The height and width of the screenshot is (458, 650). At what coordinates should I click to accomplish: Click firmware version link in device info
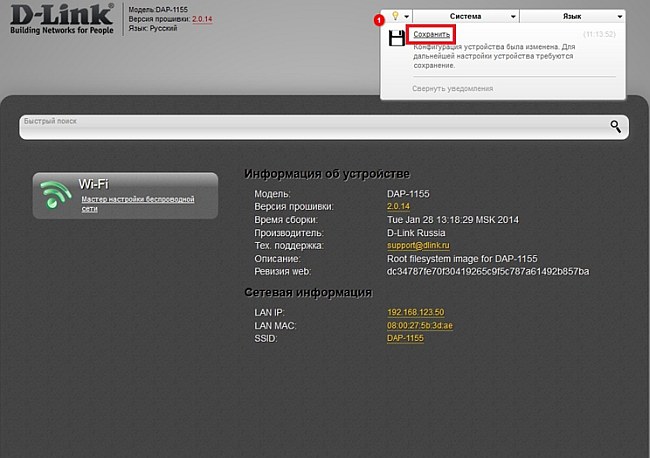pos(399,206)
